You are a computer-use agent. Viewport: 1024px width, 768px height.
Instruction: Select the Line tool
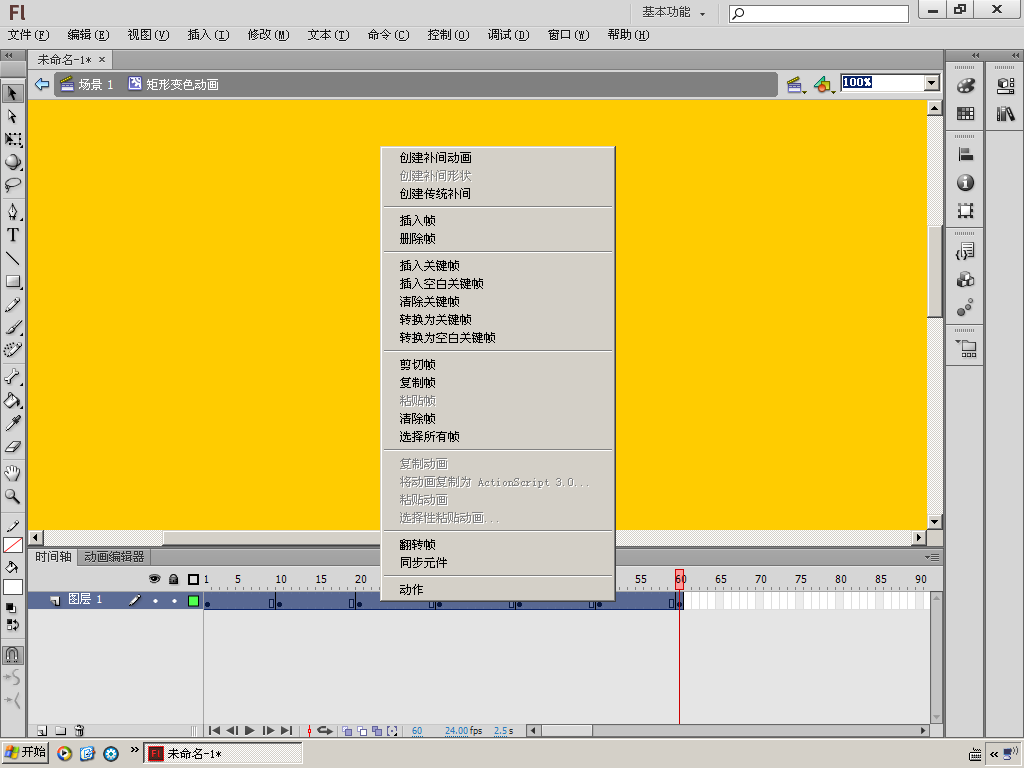(x=12, y=259)
